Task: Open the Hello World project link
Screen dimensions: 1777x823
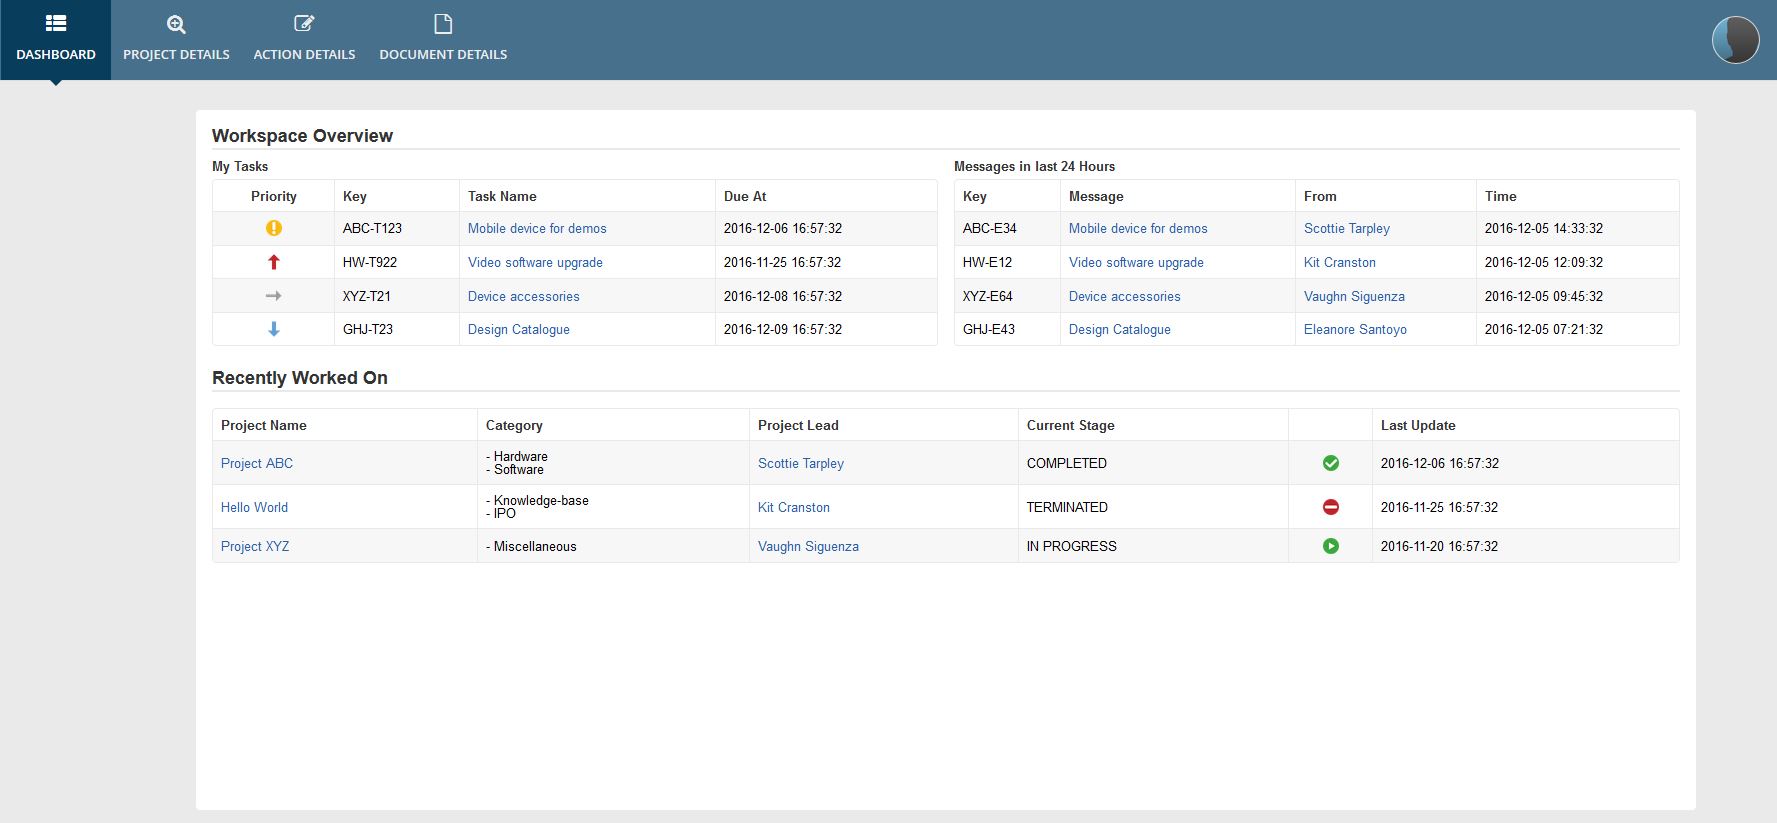Action: [254, 507]
